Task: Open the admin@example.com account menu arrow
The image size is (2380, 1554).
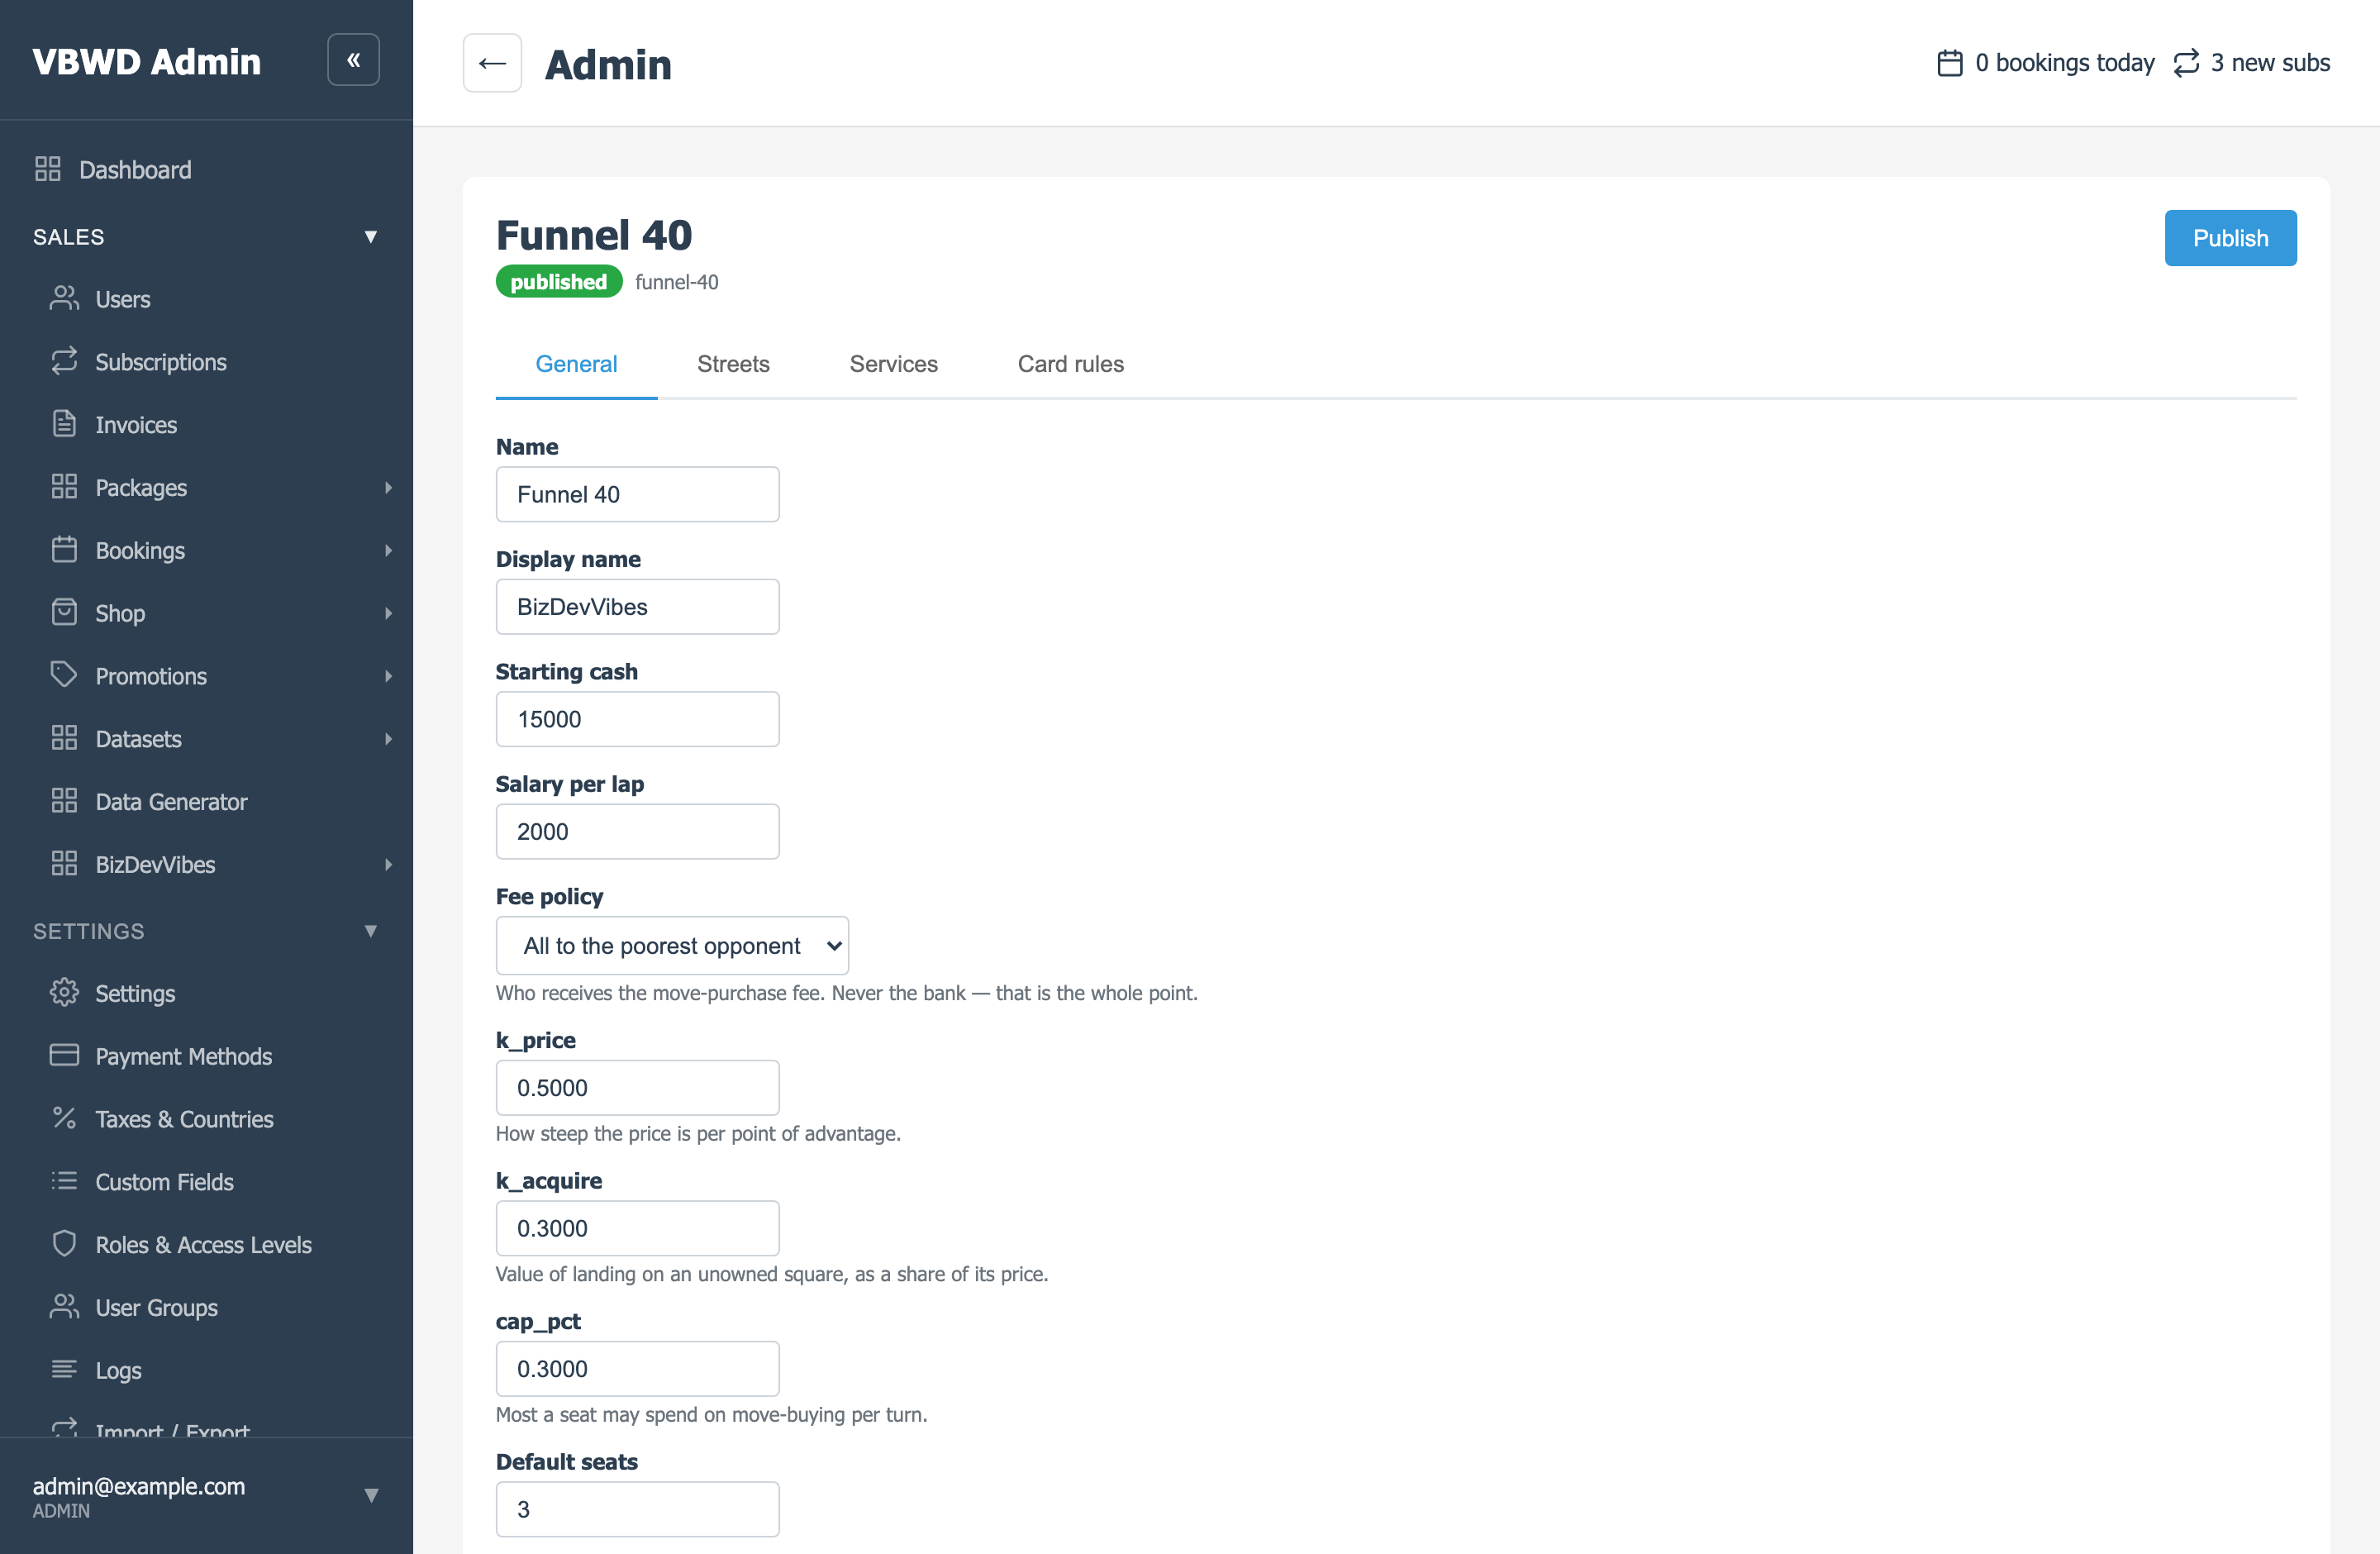Action: [371, 1495]
